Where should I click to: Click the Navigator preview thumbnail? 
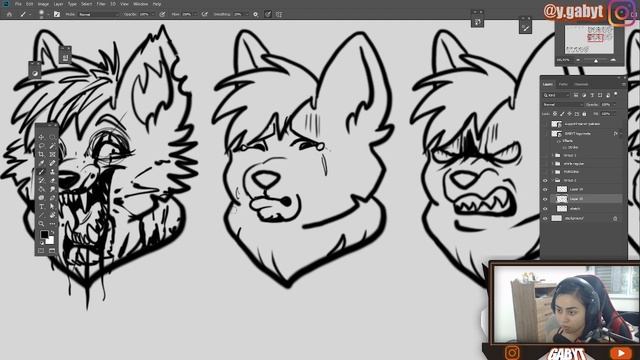(x=589, y=39)
